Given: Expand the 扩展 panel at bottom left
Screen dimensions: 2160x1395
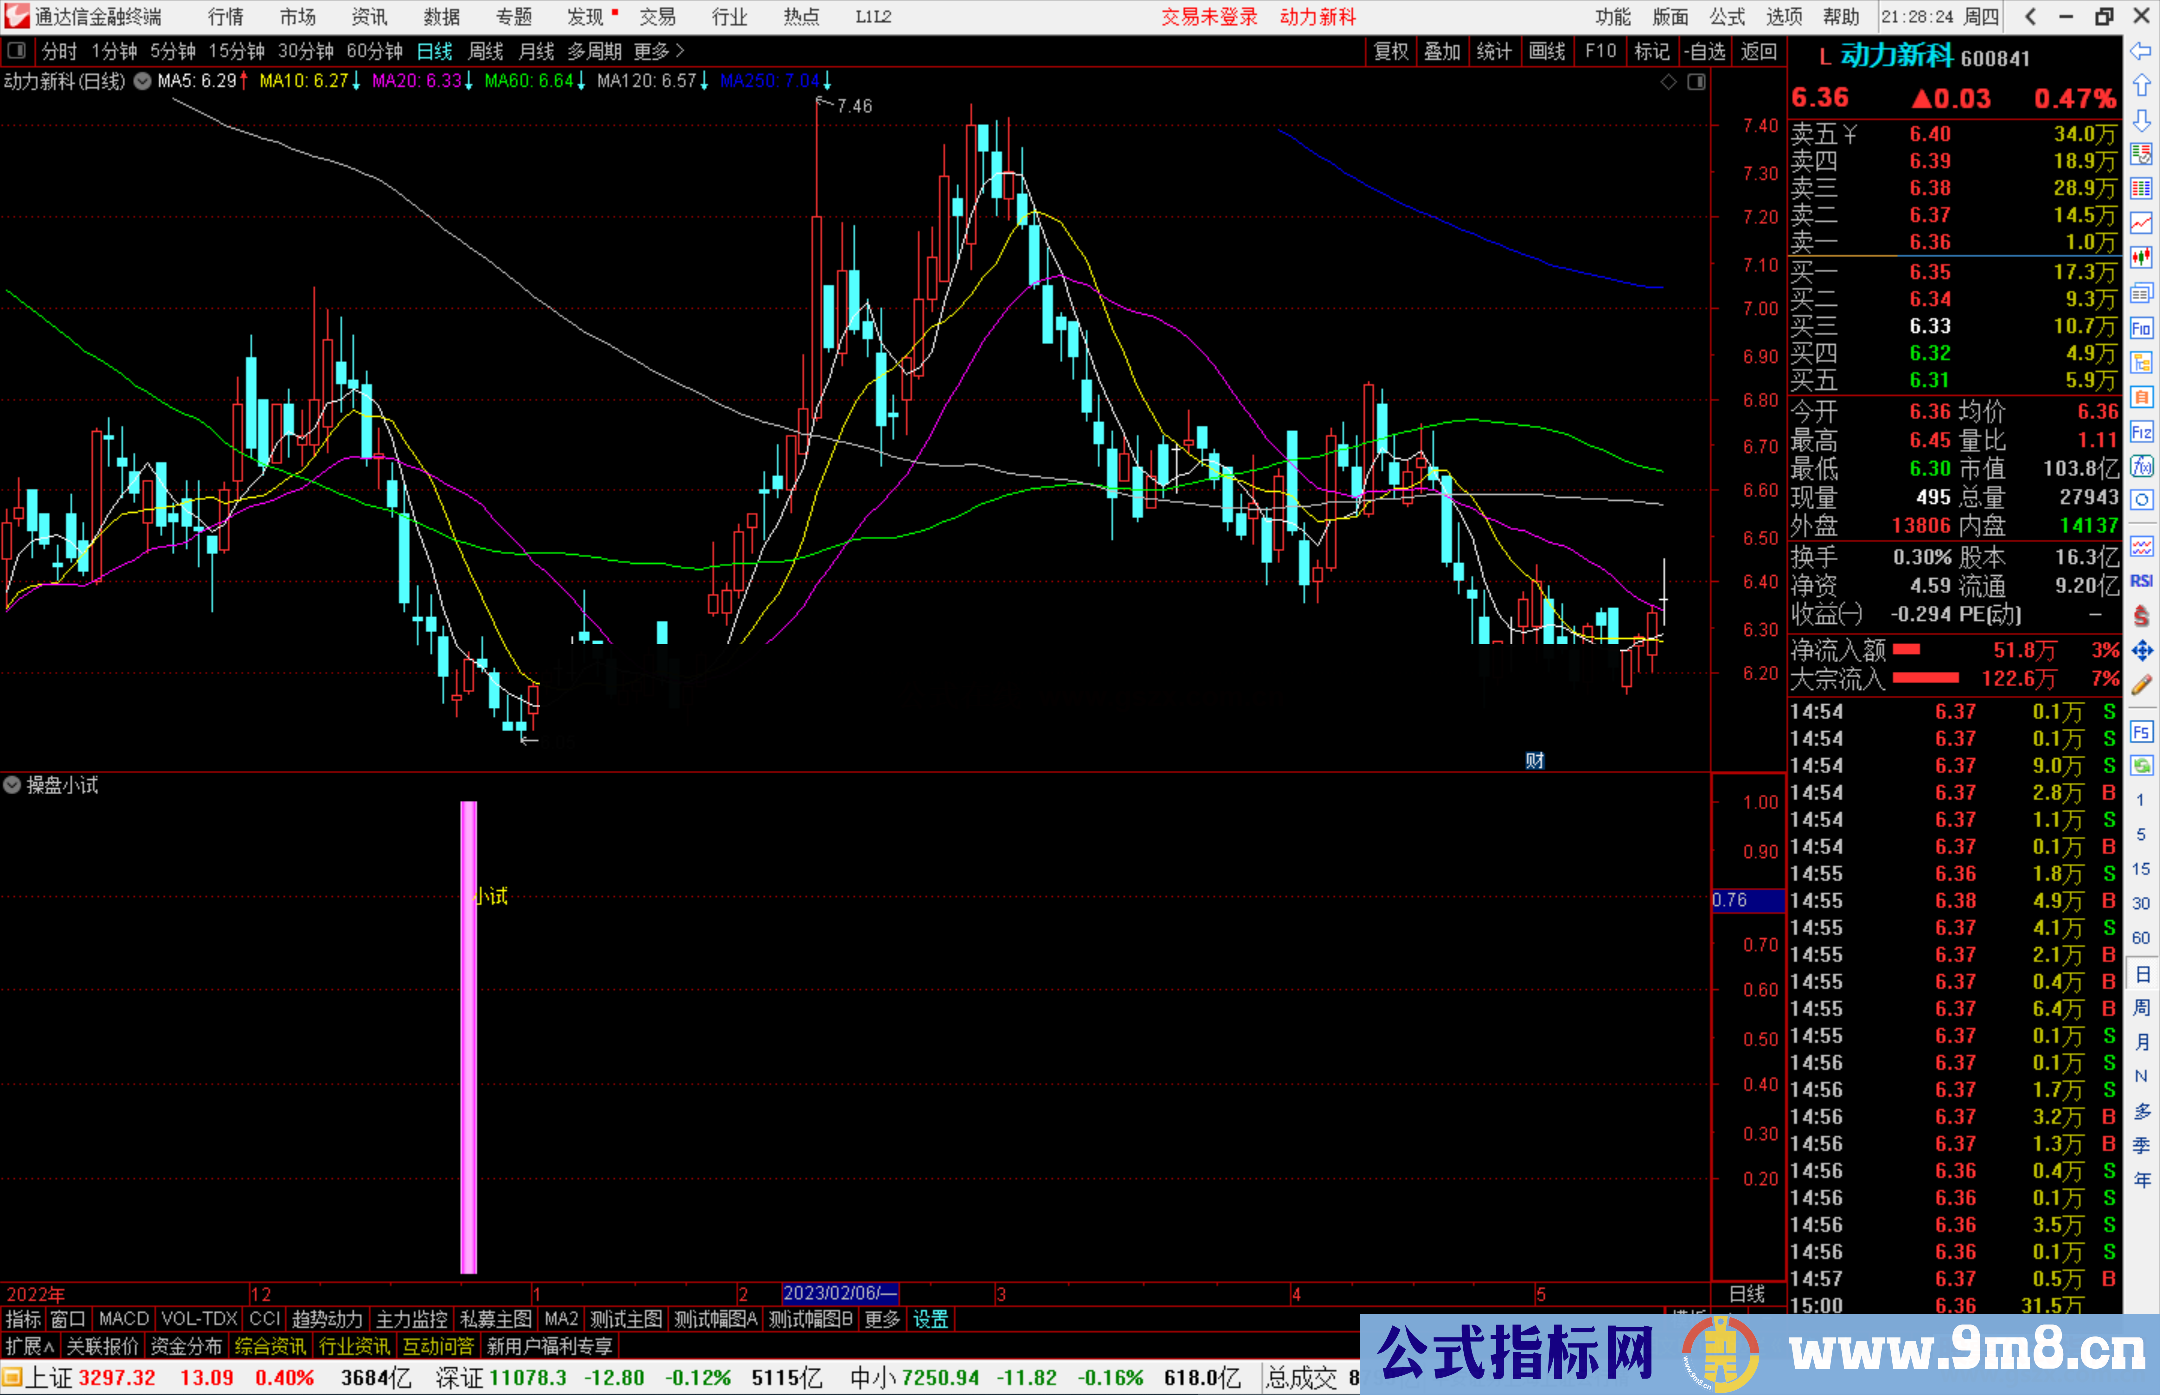Looking at the screenshot, I should [27, 1346].
